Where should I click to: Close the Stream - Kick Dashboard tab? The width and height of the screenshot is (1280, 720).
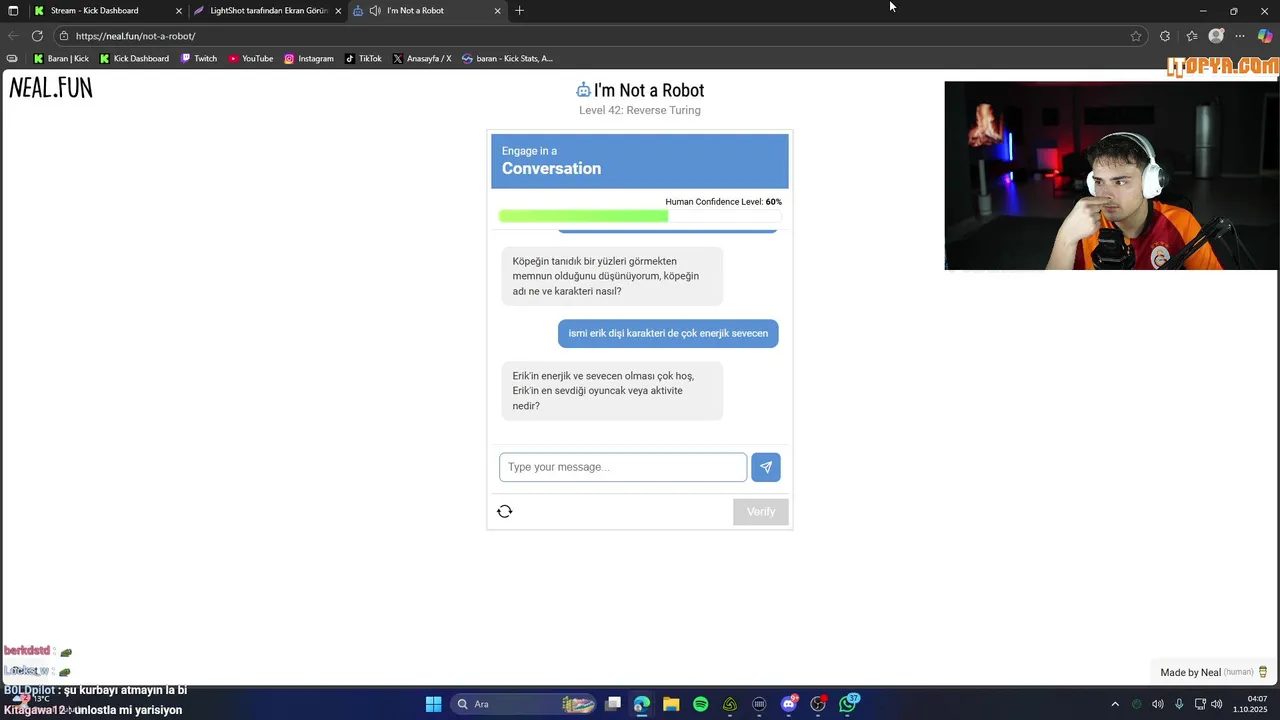coord(179,11)
